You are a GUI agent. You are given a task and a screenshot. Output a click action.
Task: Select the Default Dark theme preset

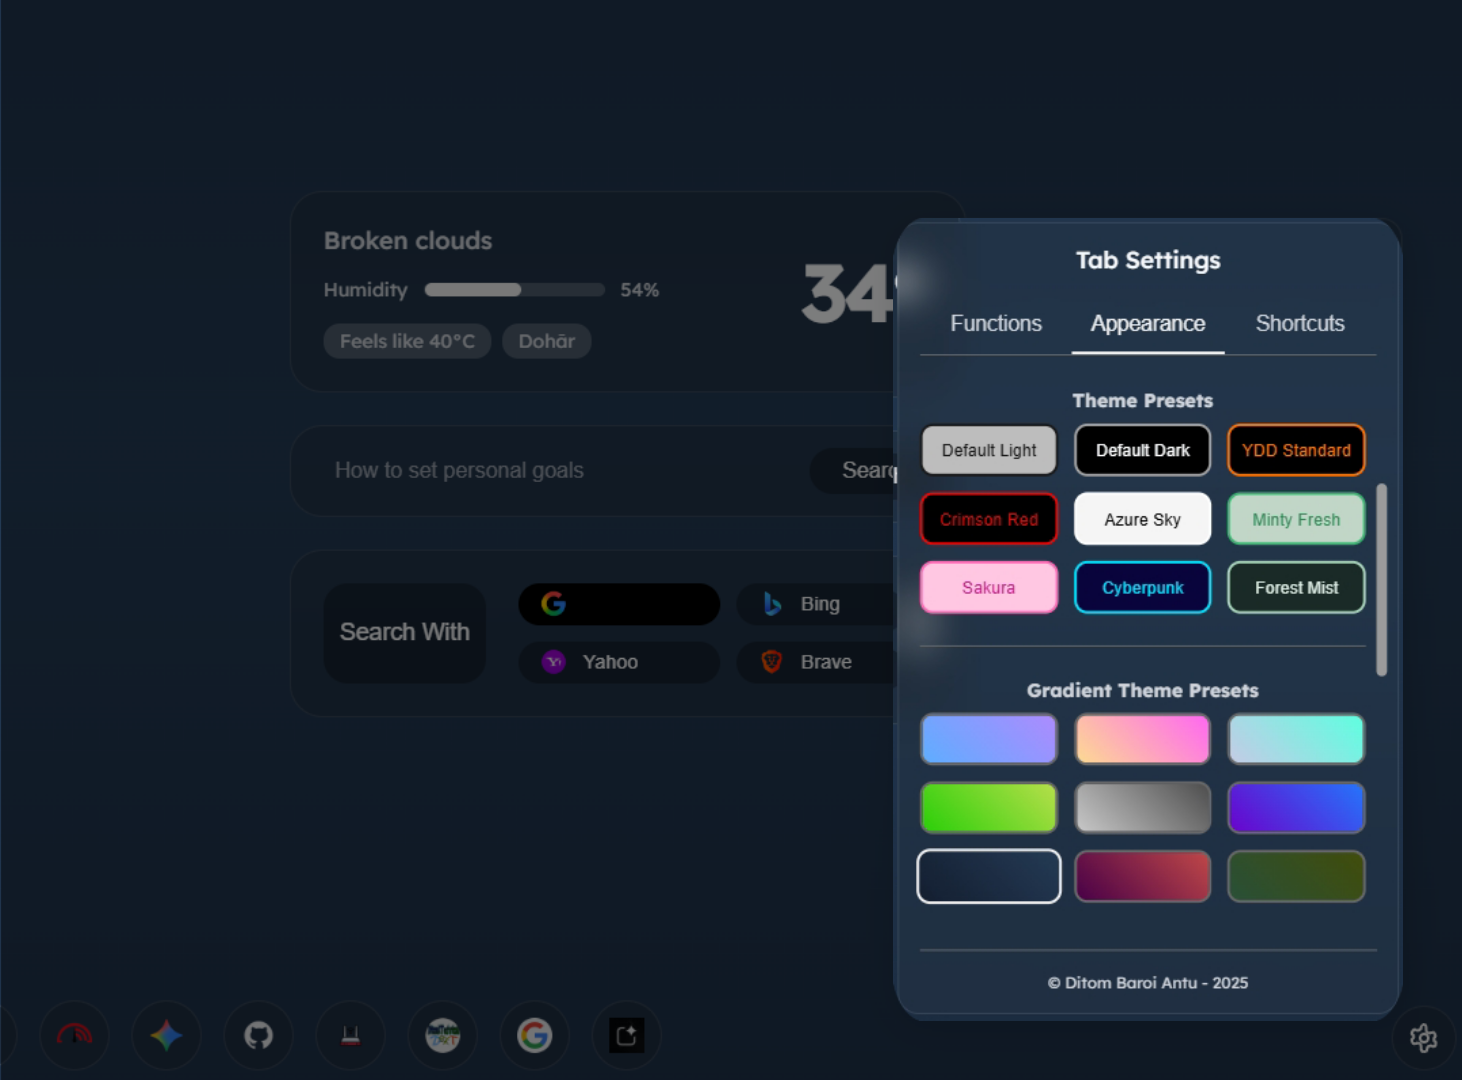[x=1142, y=450]
